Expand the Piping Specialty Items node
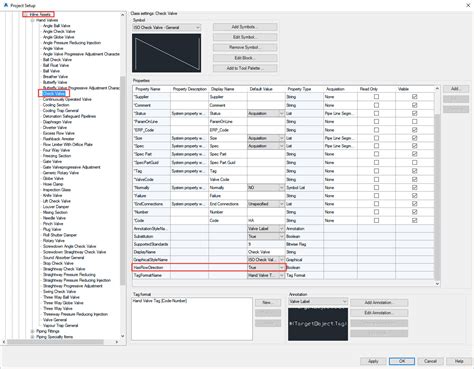 (32, 337)
